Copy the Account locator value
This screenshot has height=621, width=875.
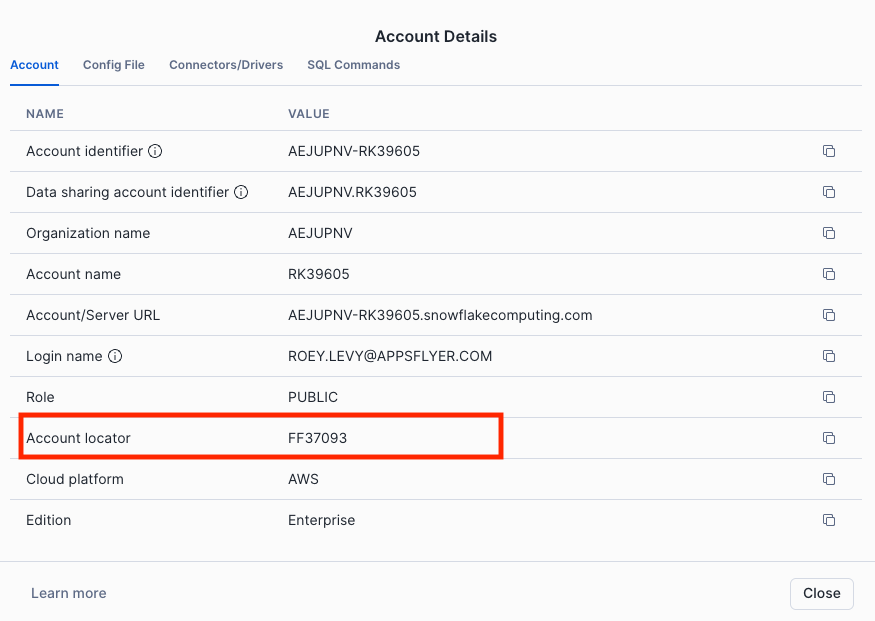click(828, 438)
